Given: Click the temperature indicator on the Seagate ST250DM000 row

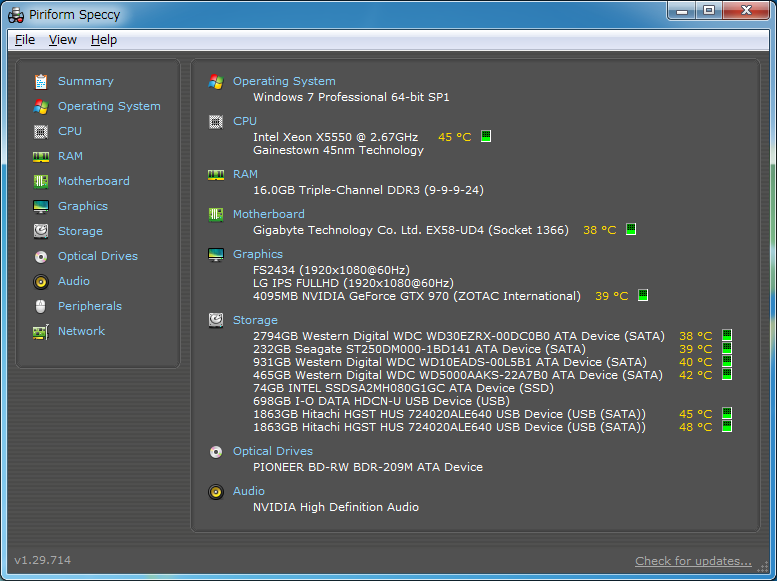Looking at the screenshot, I should (727, 348).
